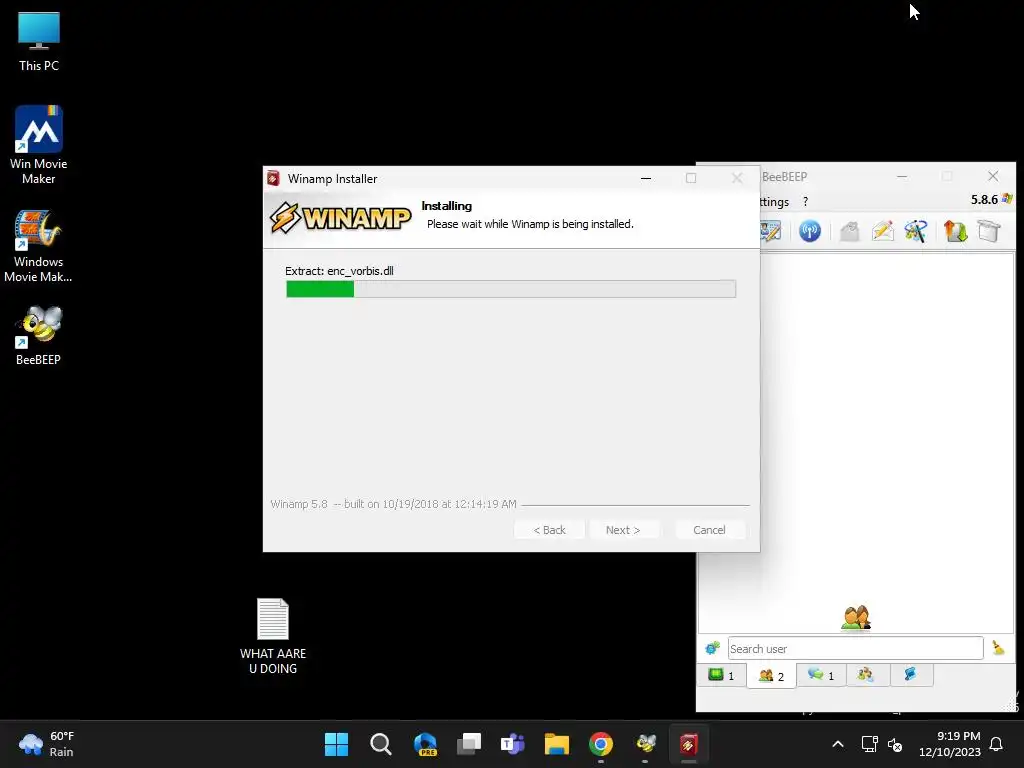This screenshot has width=1024, height=768.
Task: Click BeeBEEP group wizard wand icon
Action: (916, 231)
